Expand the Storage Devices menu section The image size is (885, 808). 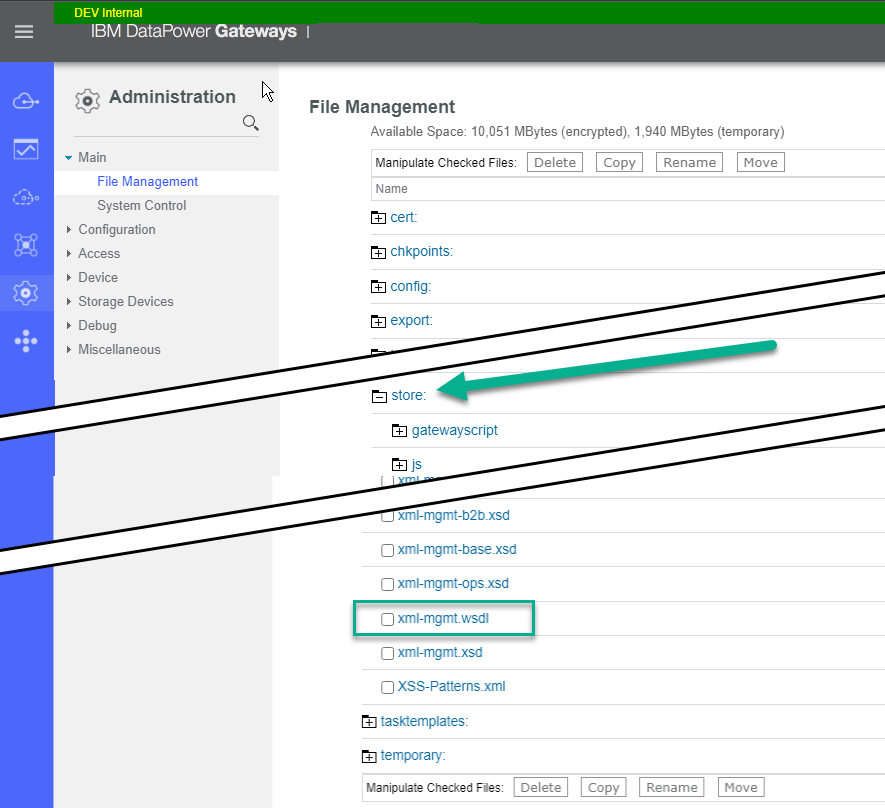[x=125, y=301]
